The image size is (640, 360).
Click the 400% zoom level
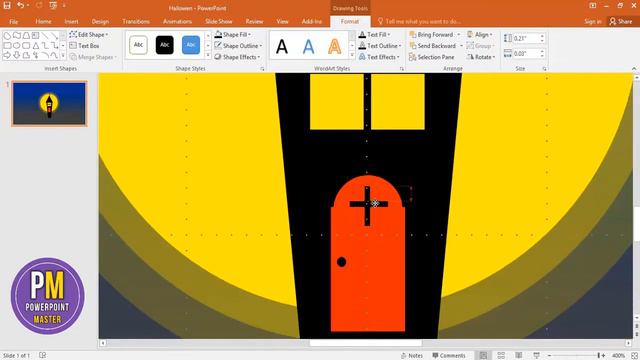pos(618,356)
